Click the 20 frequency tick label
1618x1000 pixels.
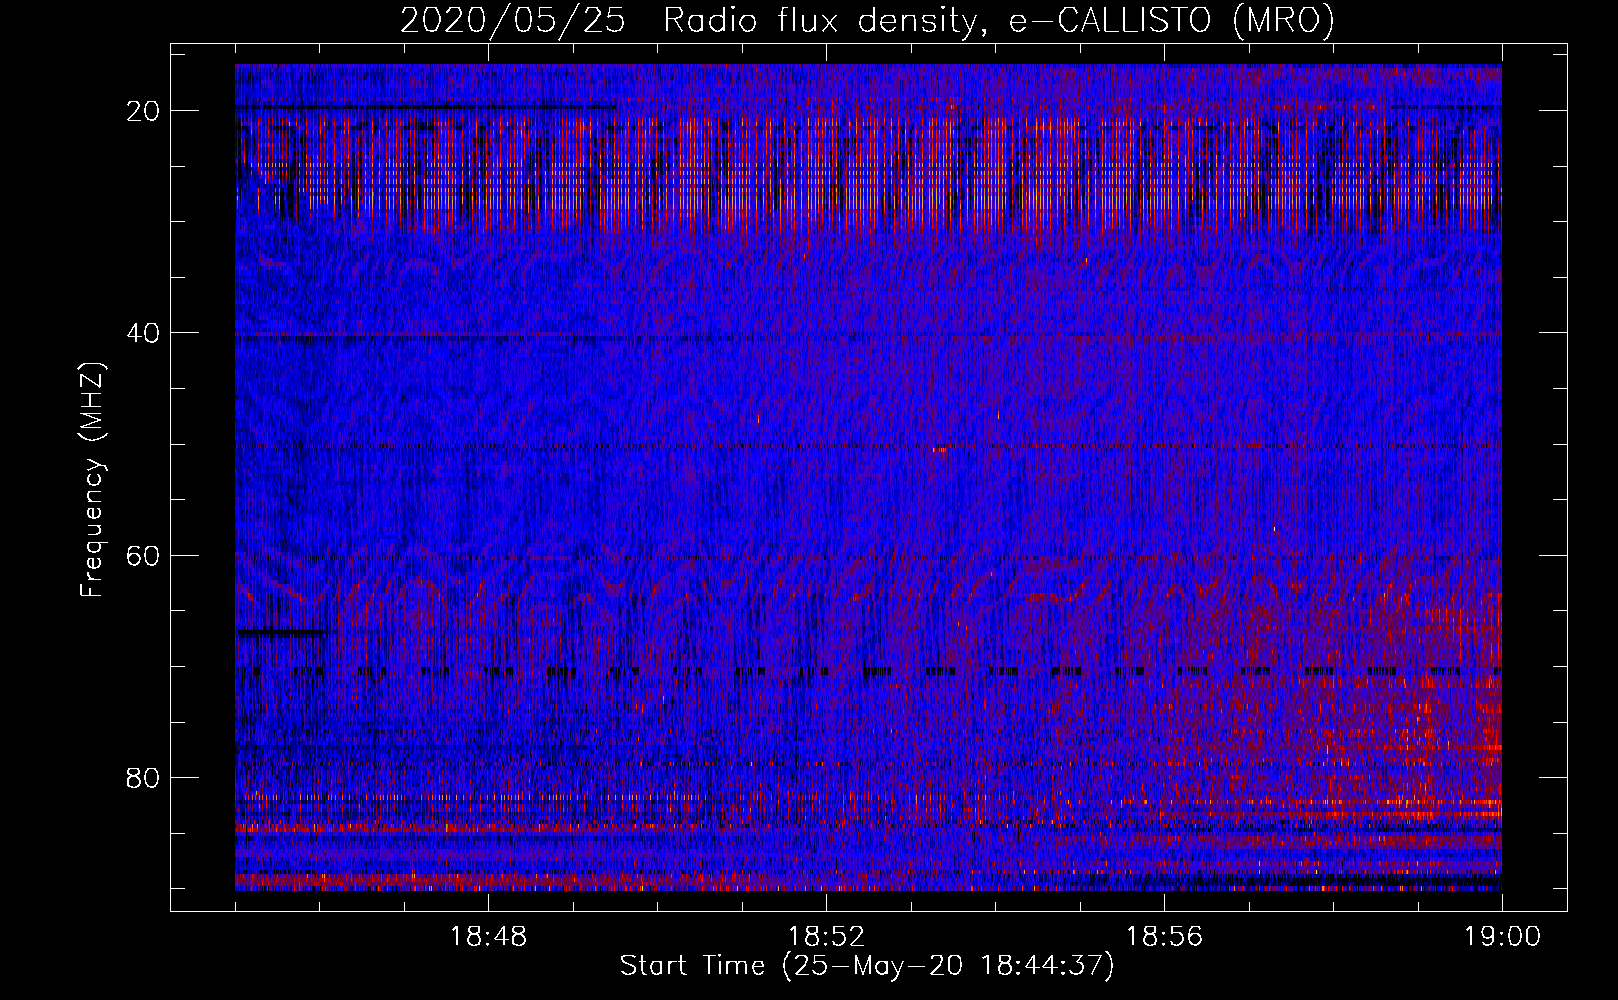tap(145, 111)
